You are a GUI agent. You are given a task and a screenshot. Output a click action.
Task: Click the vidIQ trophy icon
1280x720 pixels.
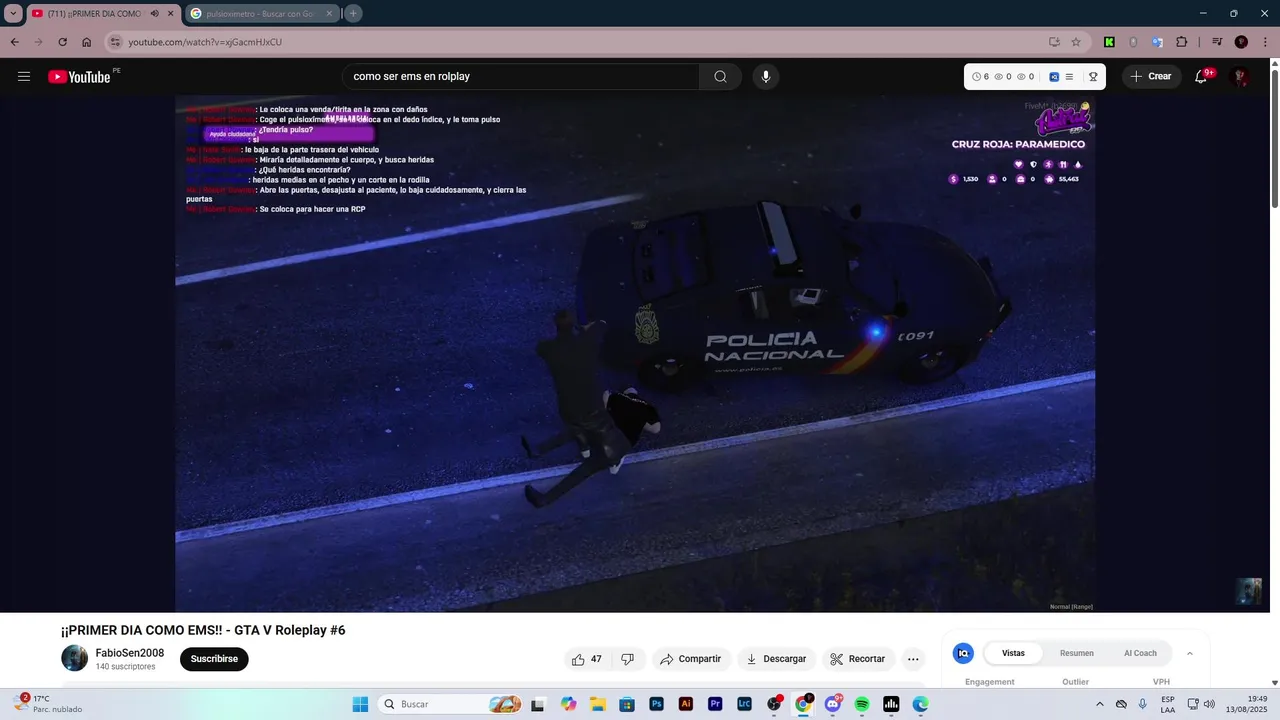(1093, 77)
